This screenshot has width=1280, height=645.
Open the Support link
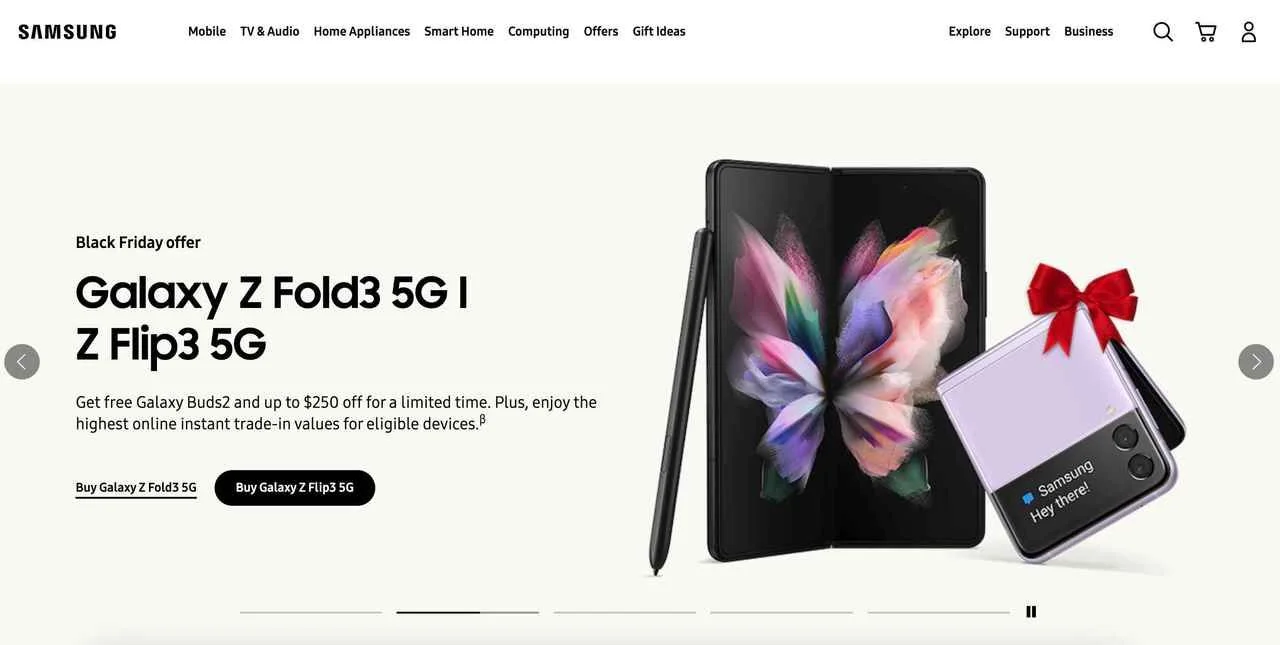[x=1027, y=31]
